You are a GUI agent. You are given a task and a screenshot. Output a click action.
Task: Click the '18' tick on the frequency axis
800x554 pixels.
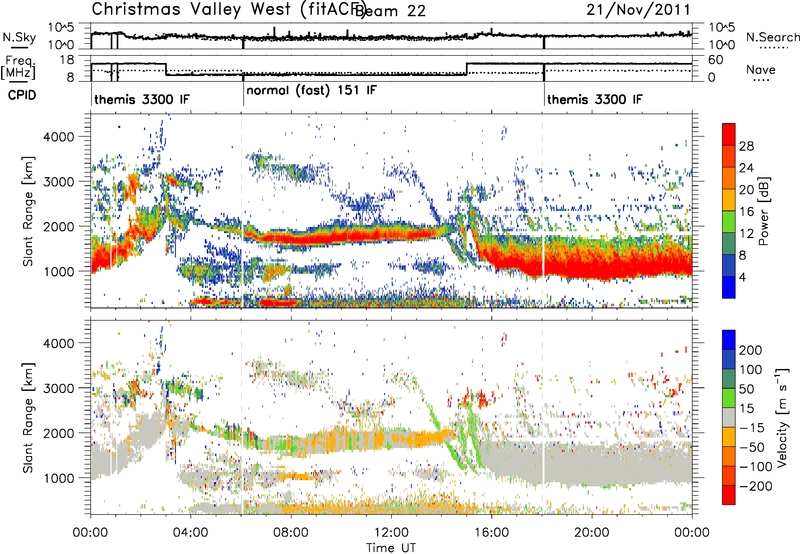(67, 60)
